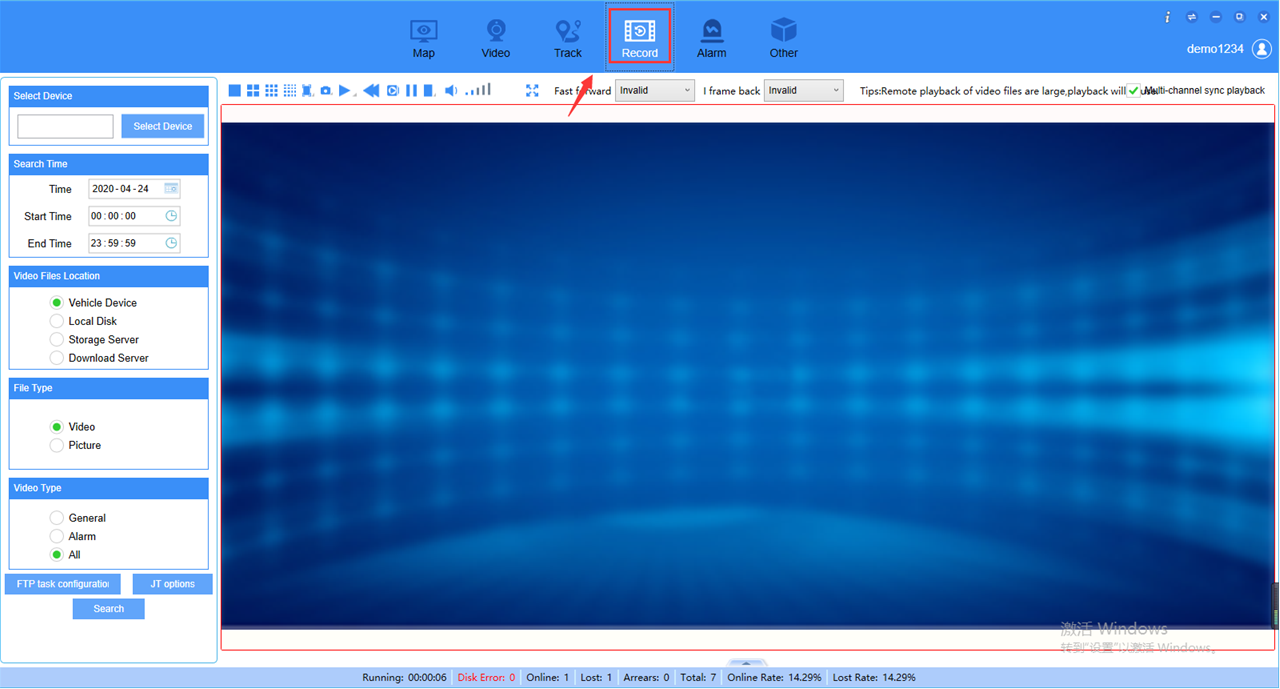This screenshot has width=1280, height=689.
Task: Click the Search button
Action: [x=109, y=609]
